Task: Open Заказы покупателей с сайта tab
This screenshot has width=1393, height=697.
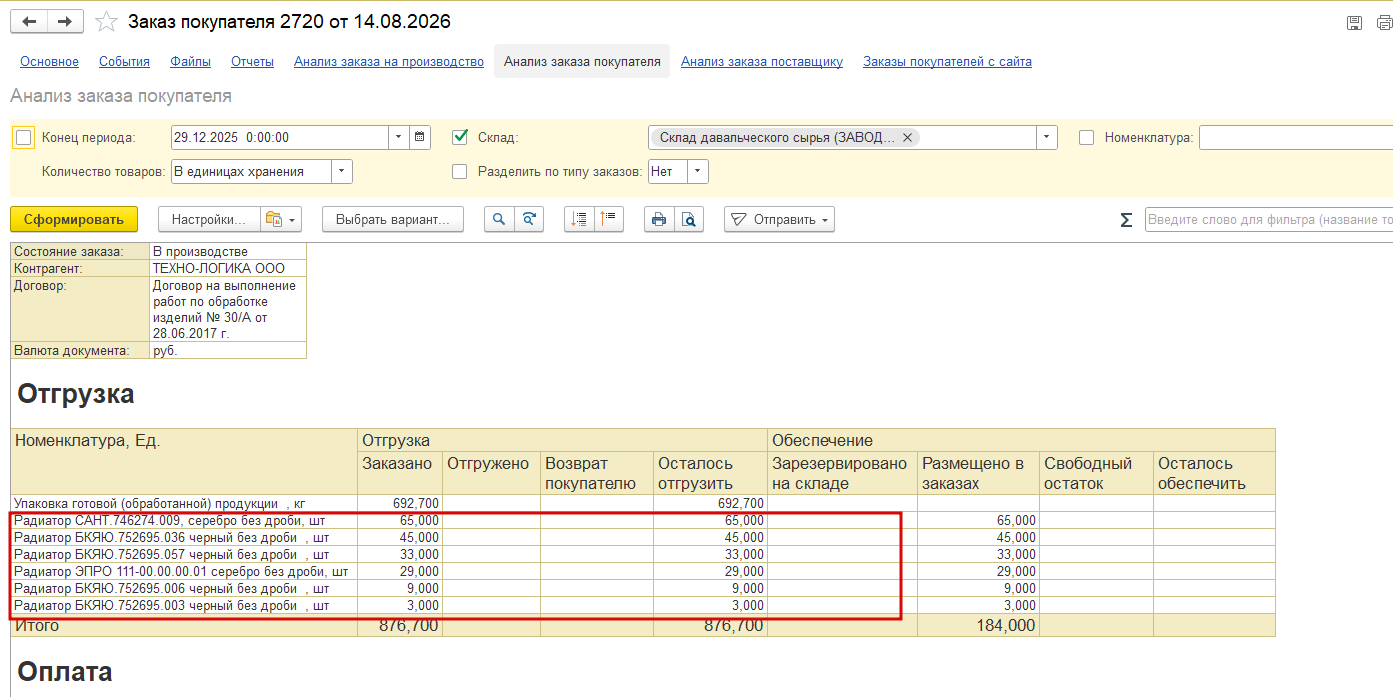Action: pos(947,62)
